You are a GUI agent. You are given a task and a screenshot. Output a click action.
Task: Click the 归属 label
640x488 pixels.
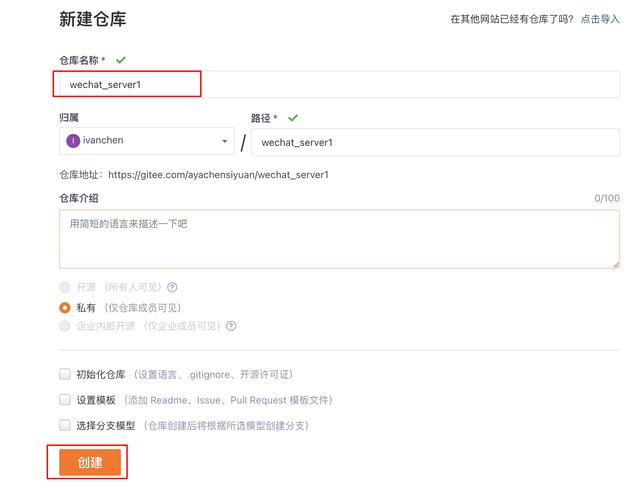pos(69,118)
